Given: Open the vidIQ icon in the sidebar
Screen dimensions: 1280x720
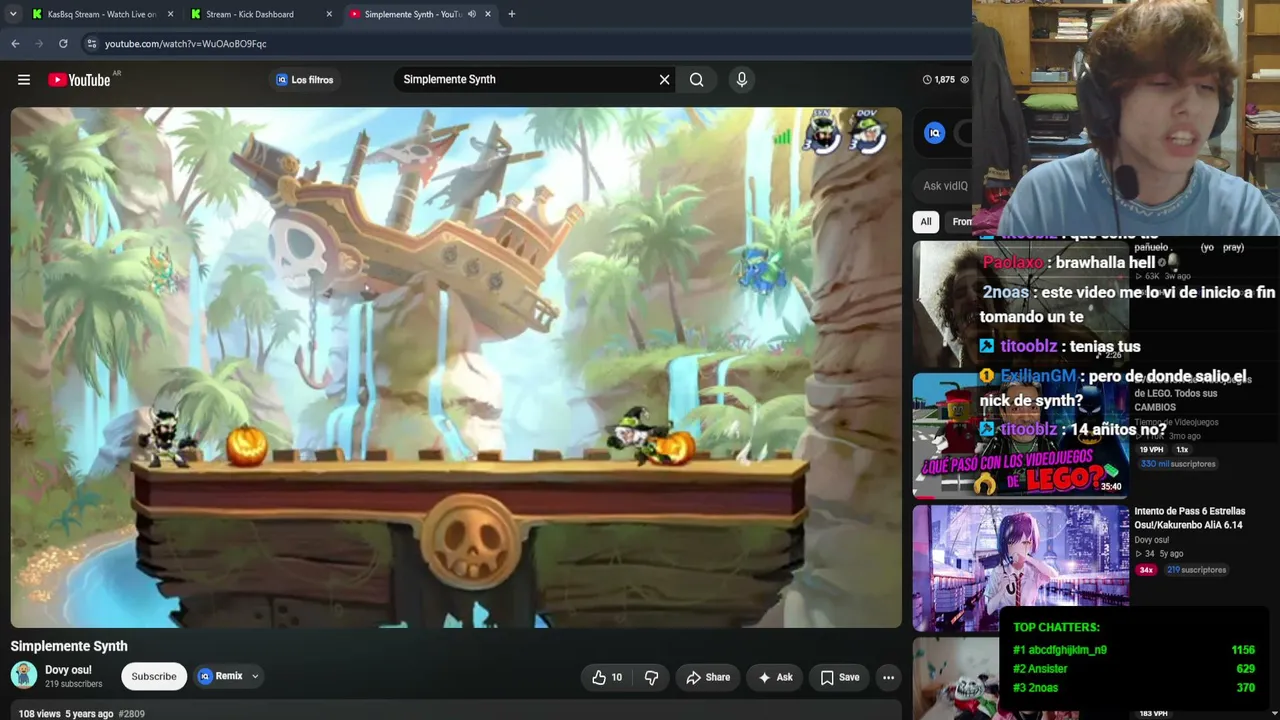Looking at the screenshot, I should (x=934, y=133).
